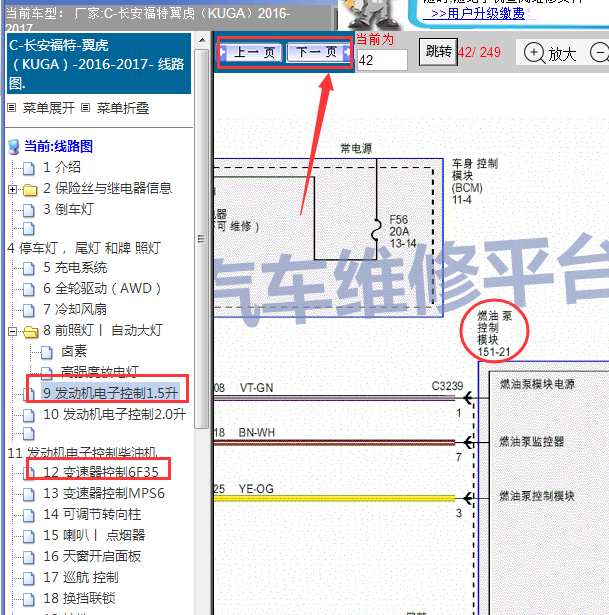
Task: Open 14 可调节转向柱
Action: 92,514
